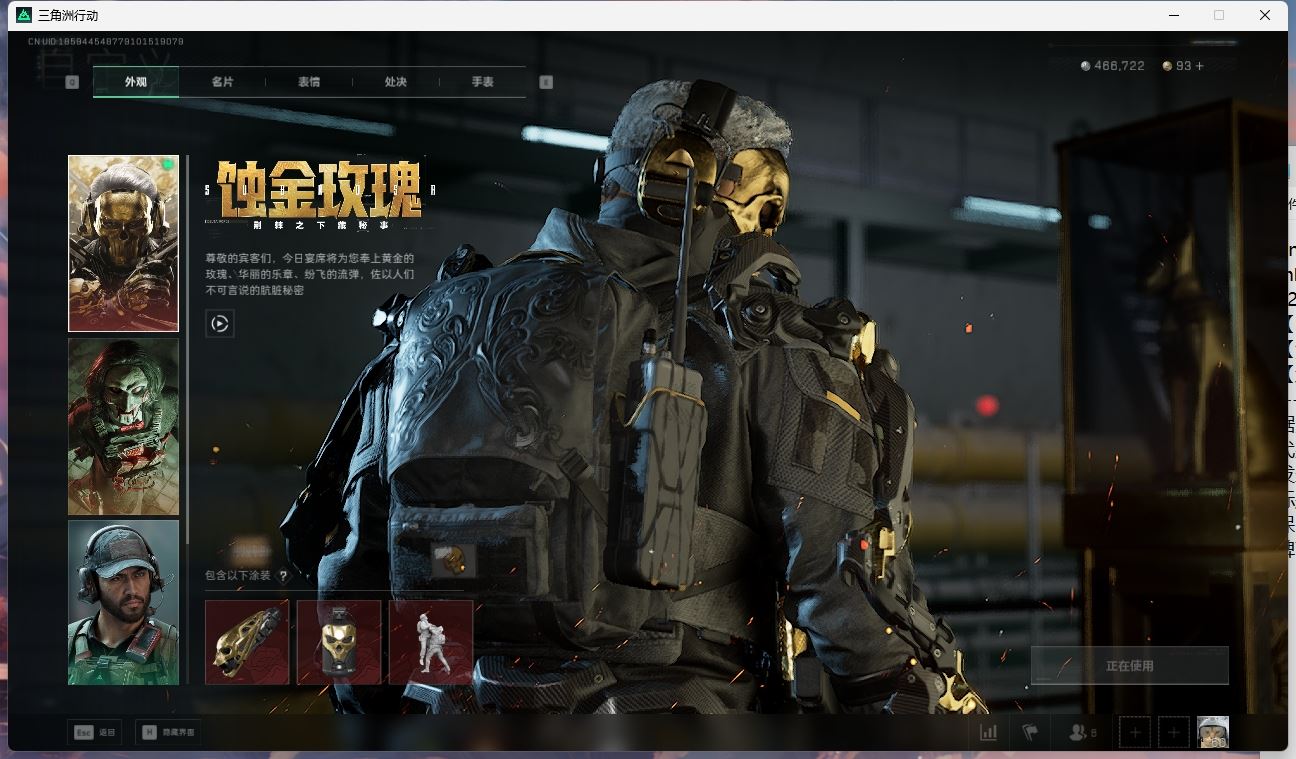This screenshot has height=759, width=1296.
Task: Go to the 手表 tab
Action: coord(483,82)
